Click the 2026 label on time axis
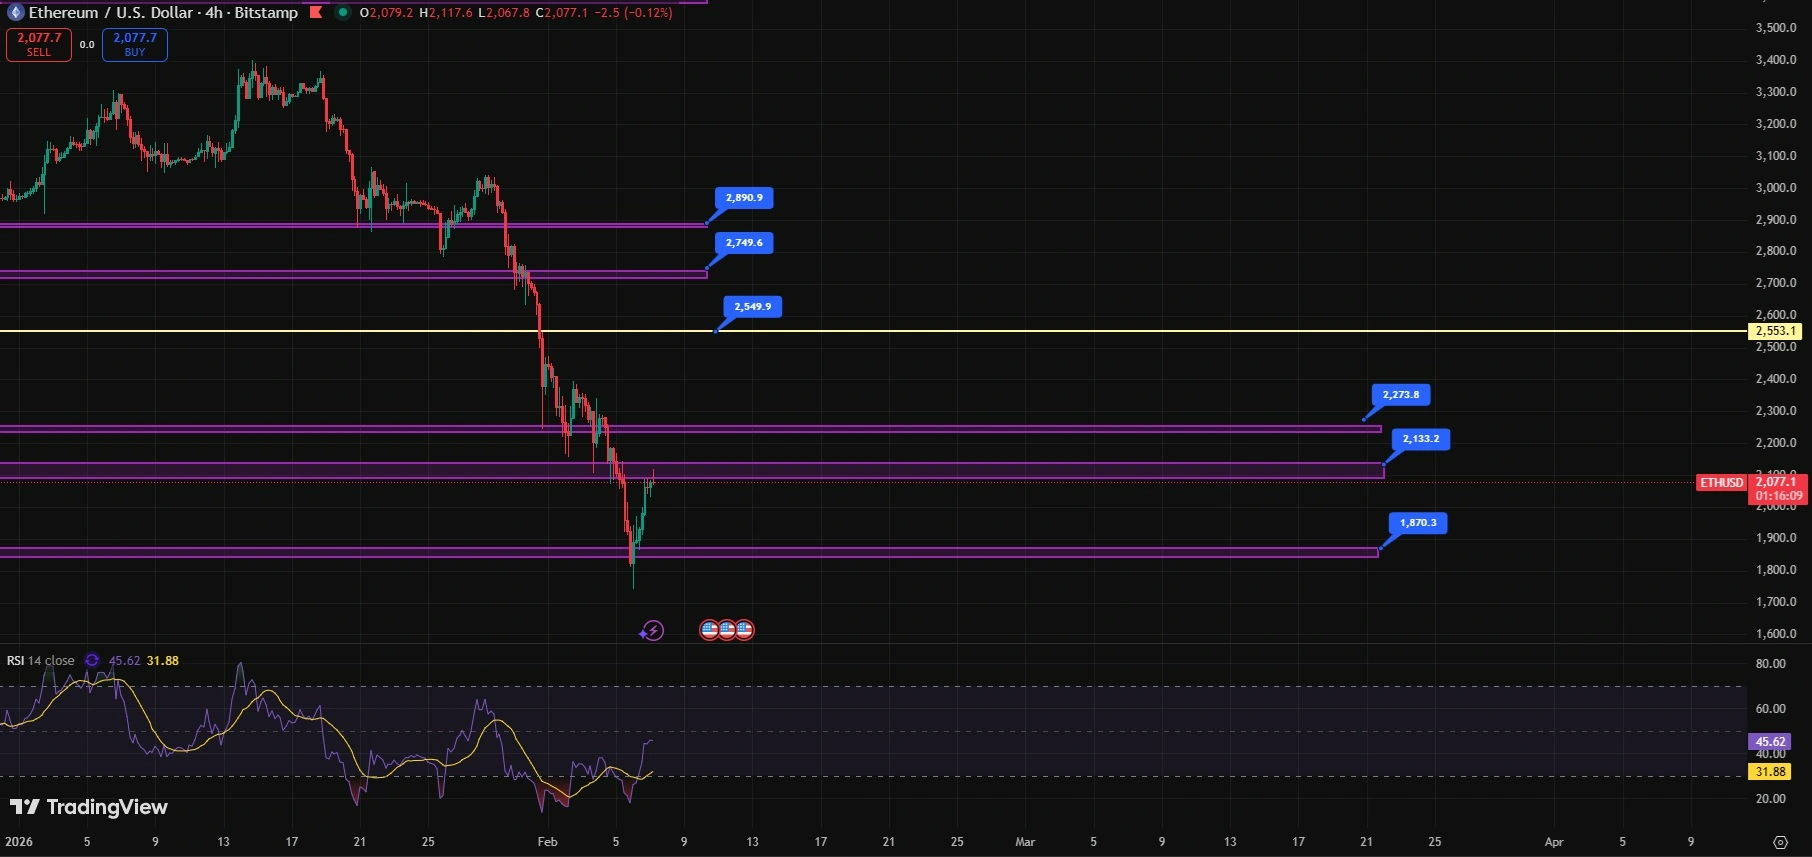 19,842
